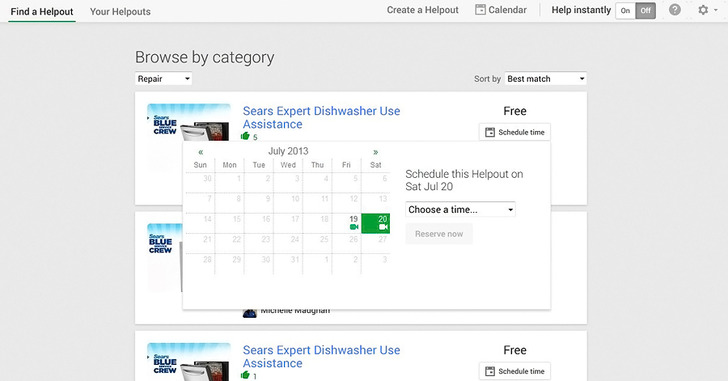
Task: Open Create a Helpout
Action: click(x=422, y=10)
